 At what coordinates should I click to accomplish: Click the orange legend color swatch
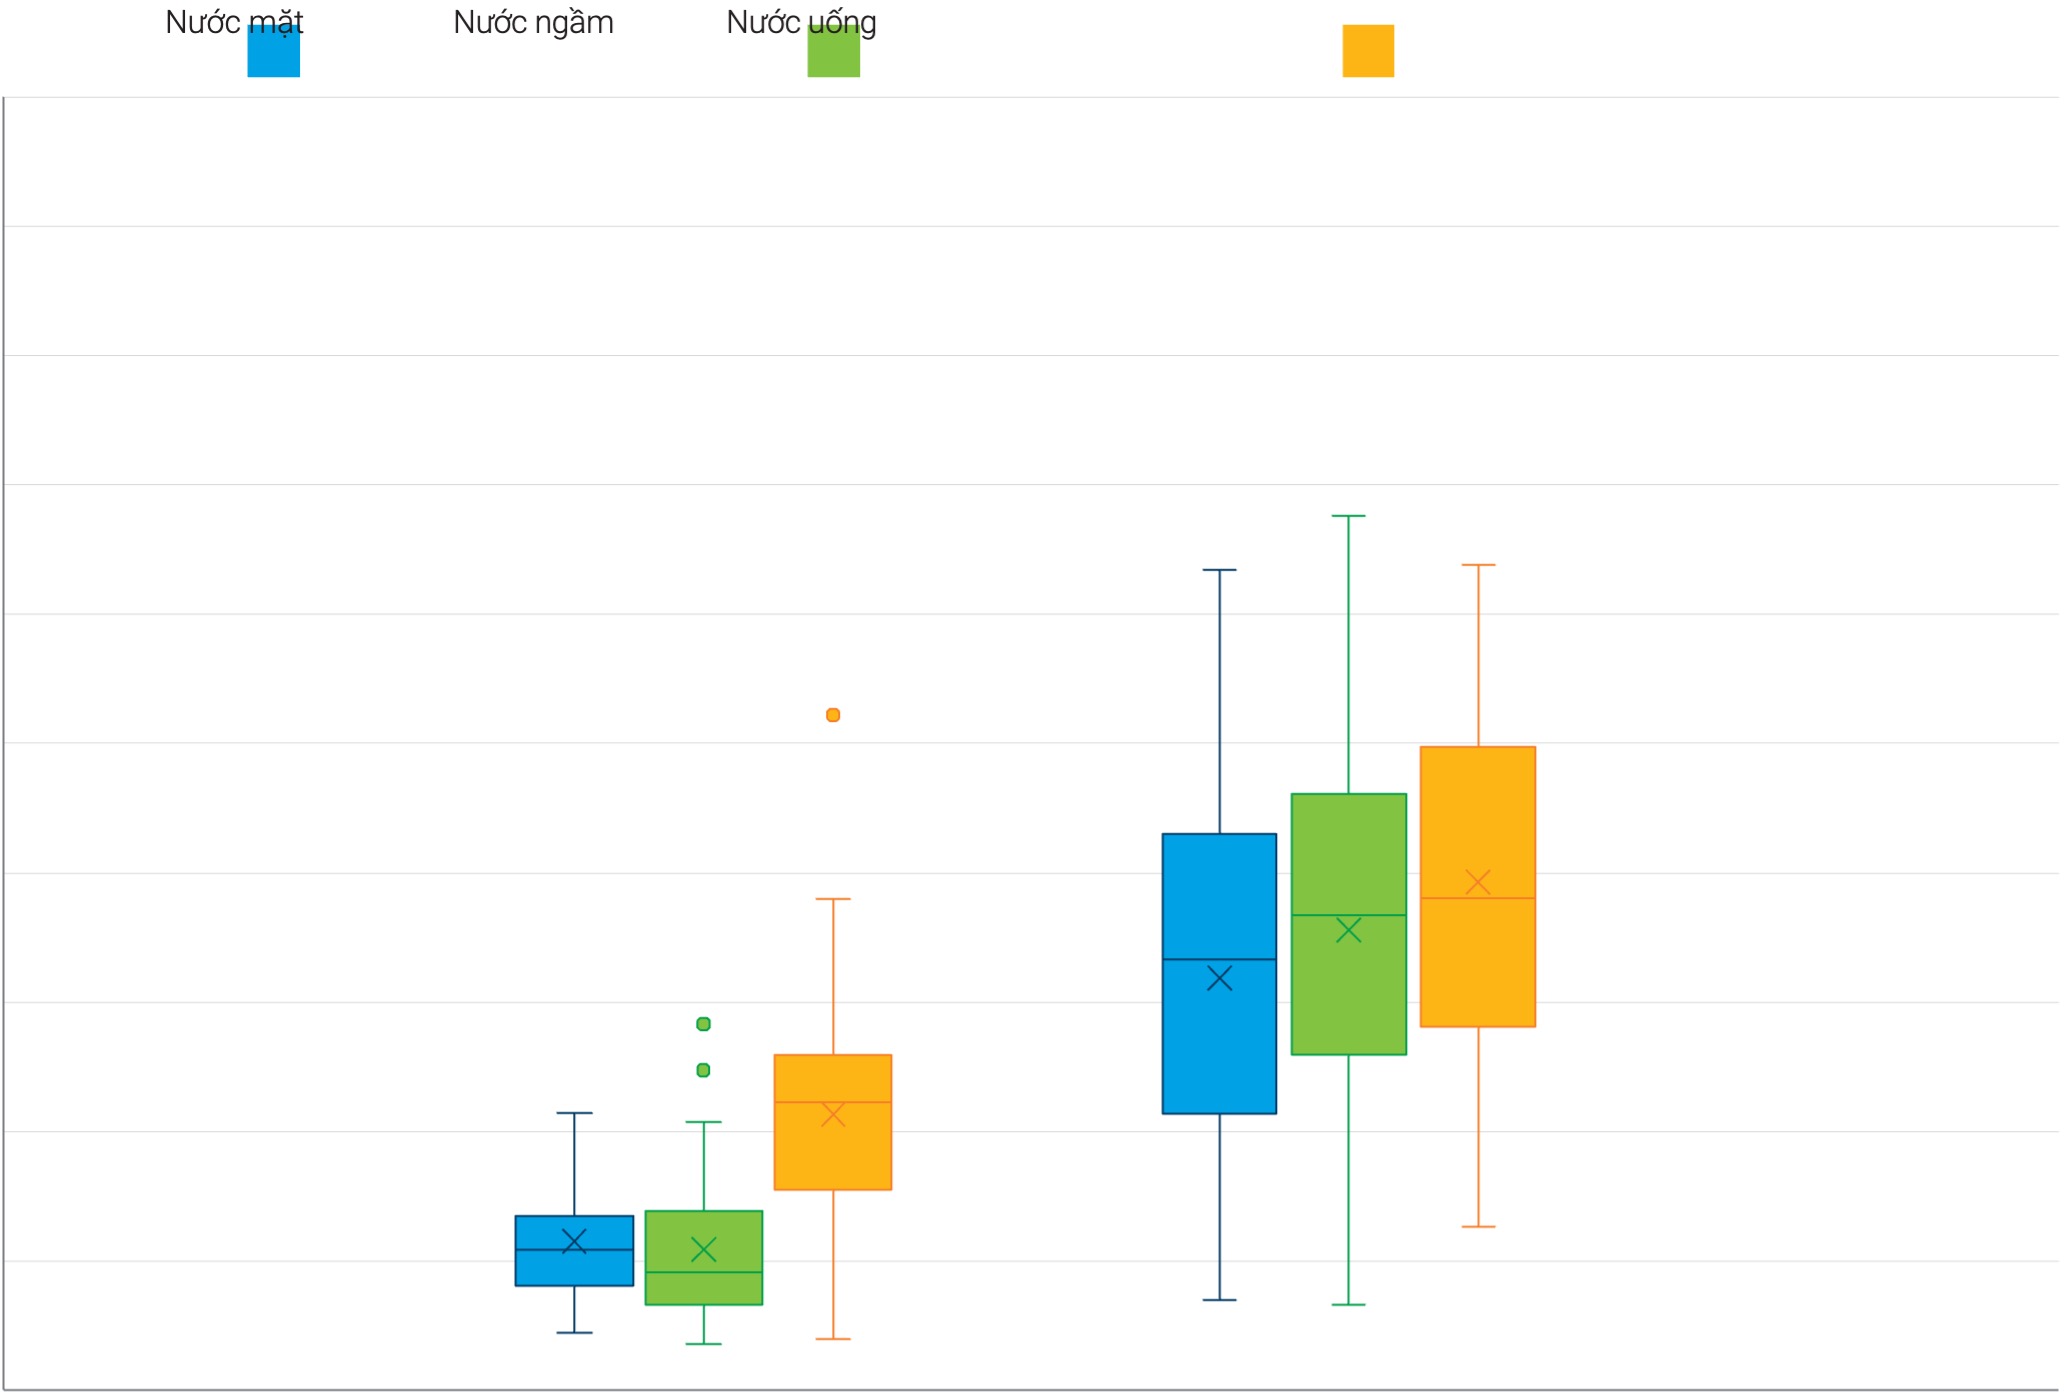1367,51
